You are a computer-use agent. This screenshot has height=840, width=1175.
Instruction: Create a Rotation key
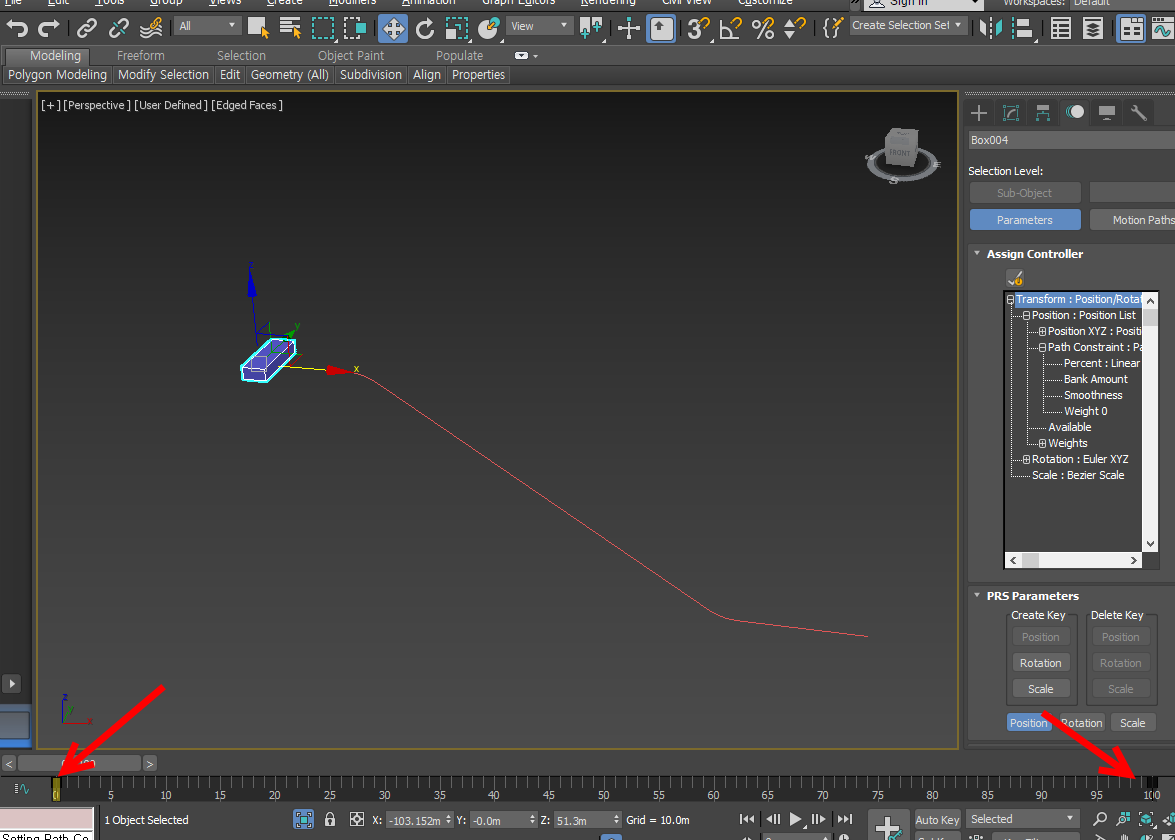point(1040,663)
